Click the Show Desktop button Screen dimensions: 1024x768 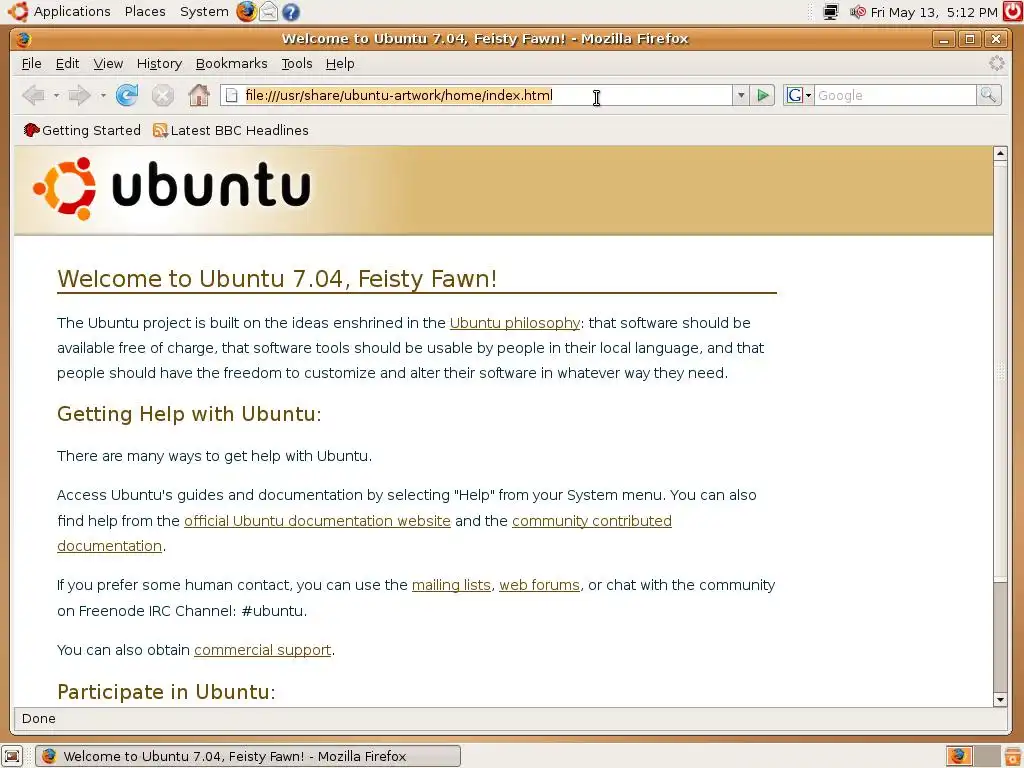[12, 756]
